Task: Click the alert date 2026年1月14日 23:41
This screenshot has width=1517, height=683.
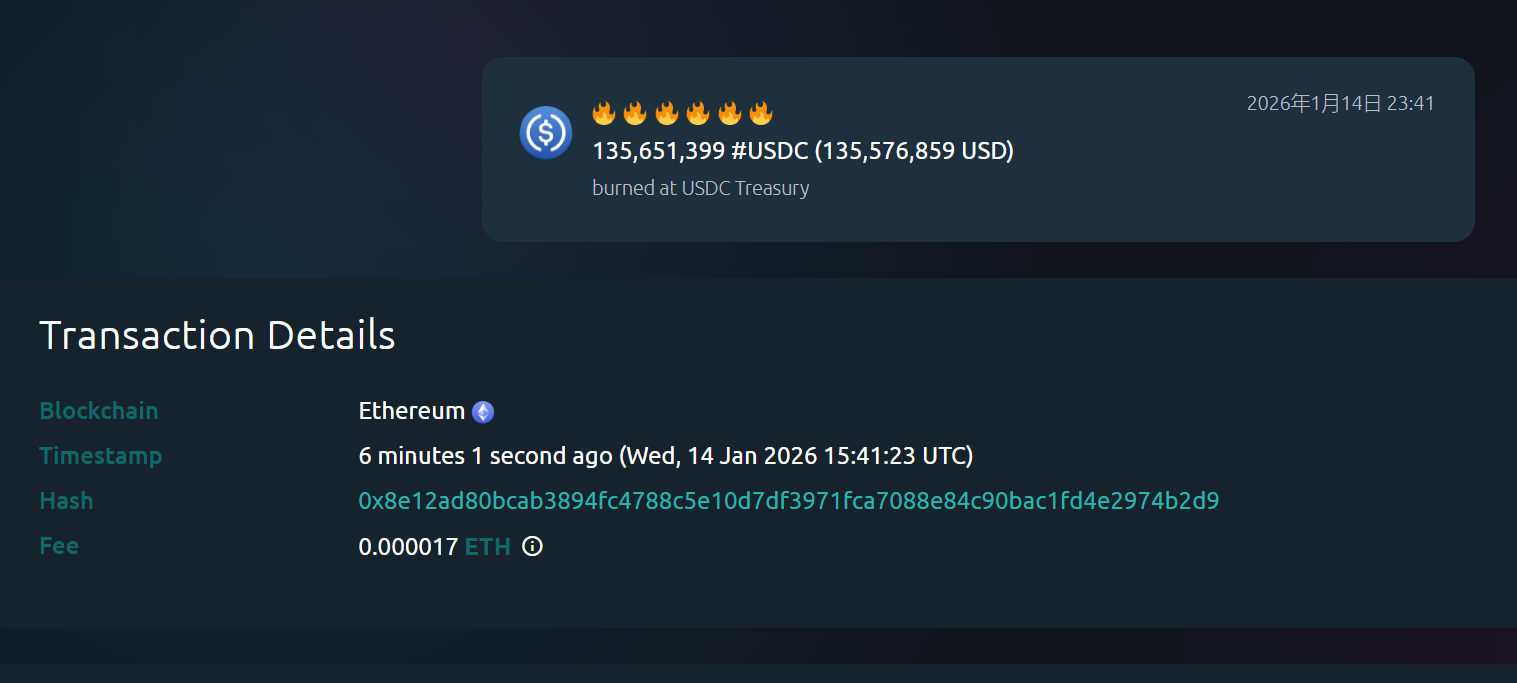Action: [1340, 103]
